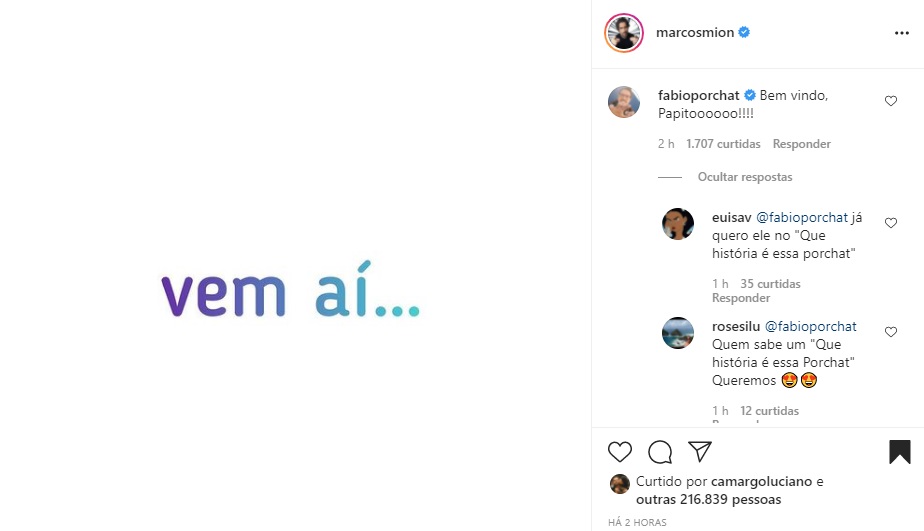Open marcosmion profile picture
This screenshot has height=531, width=924.
click(x=624, y=33)
